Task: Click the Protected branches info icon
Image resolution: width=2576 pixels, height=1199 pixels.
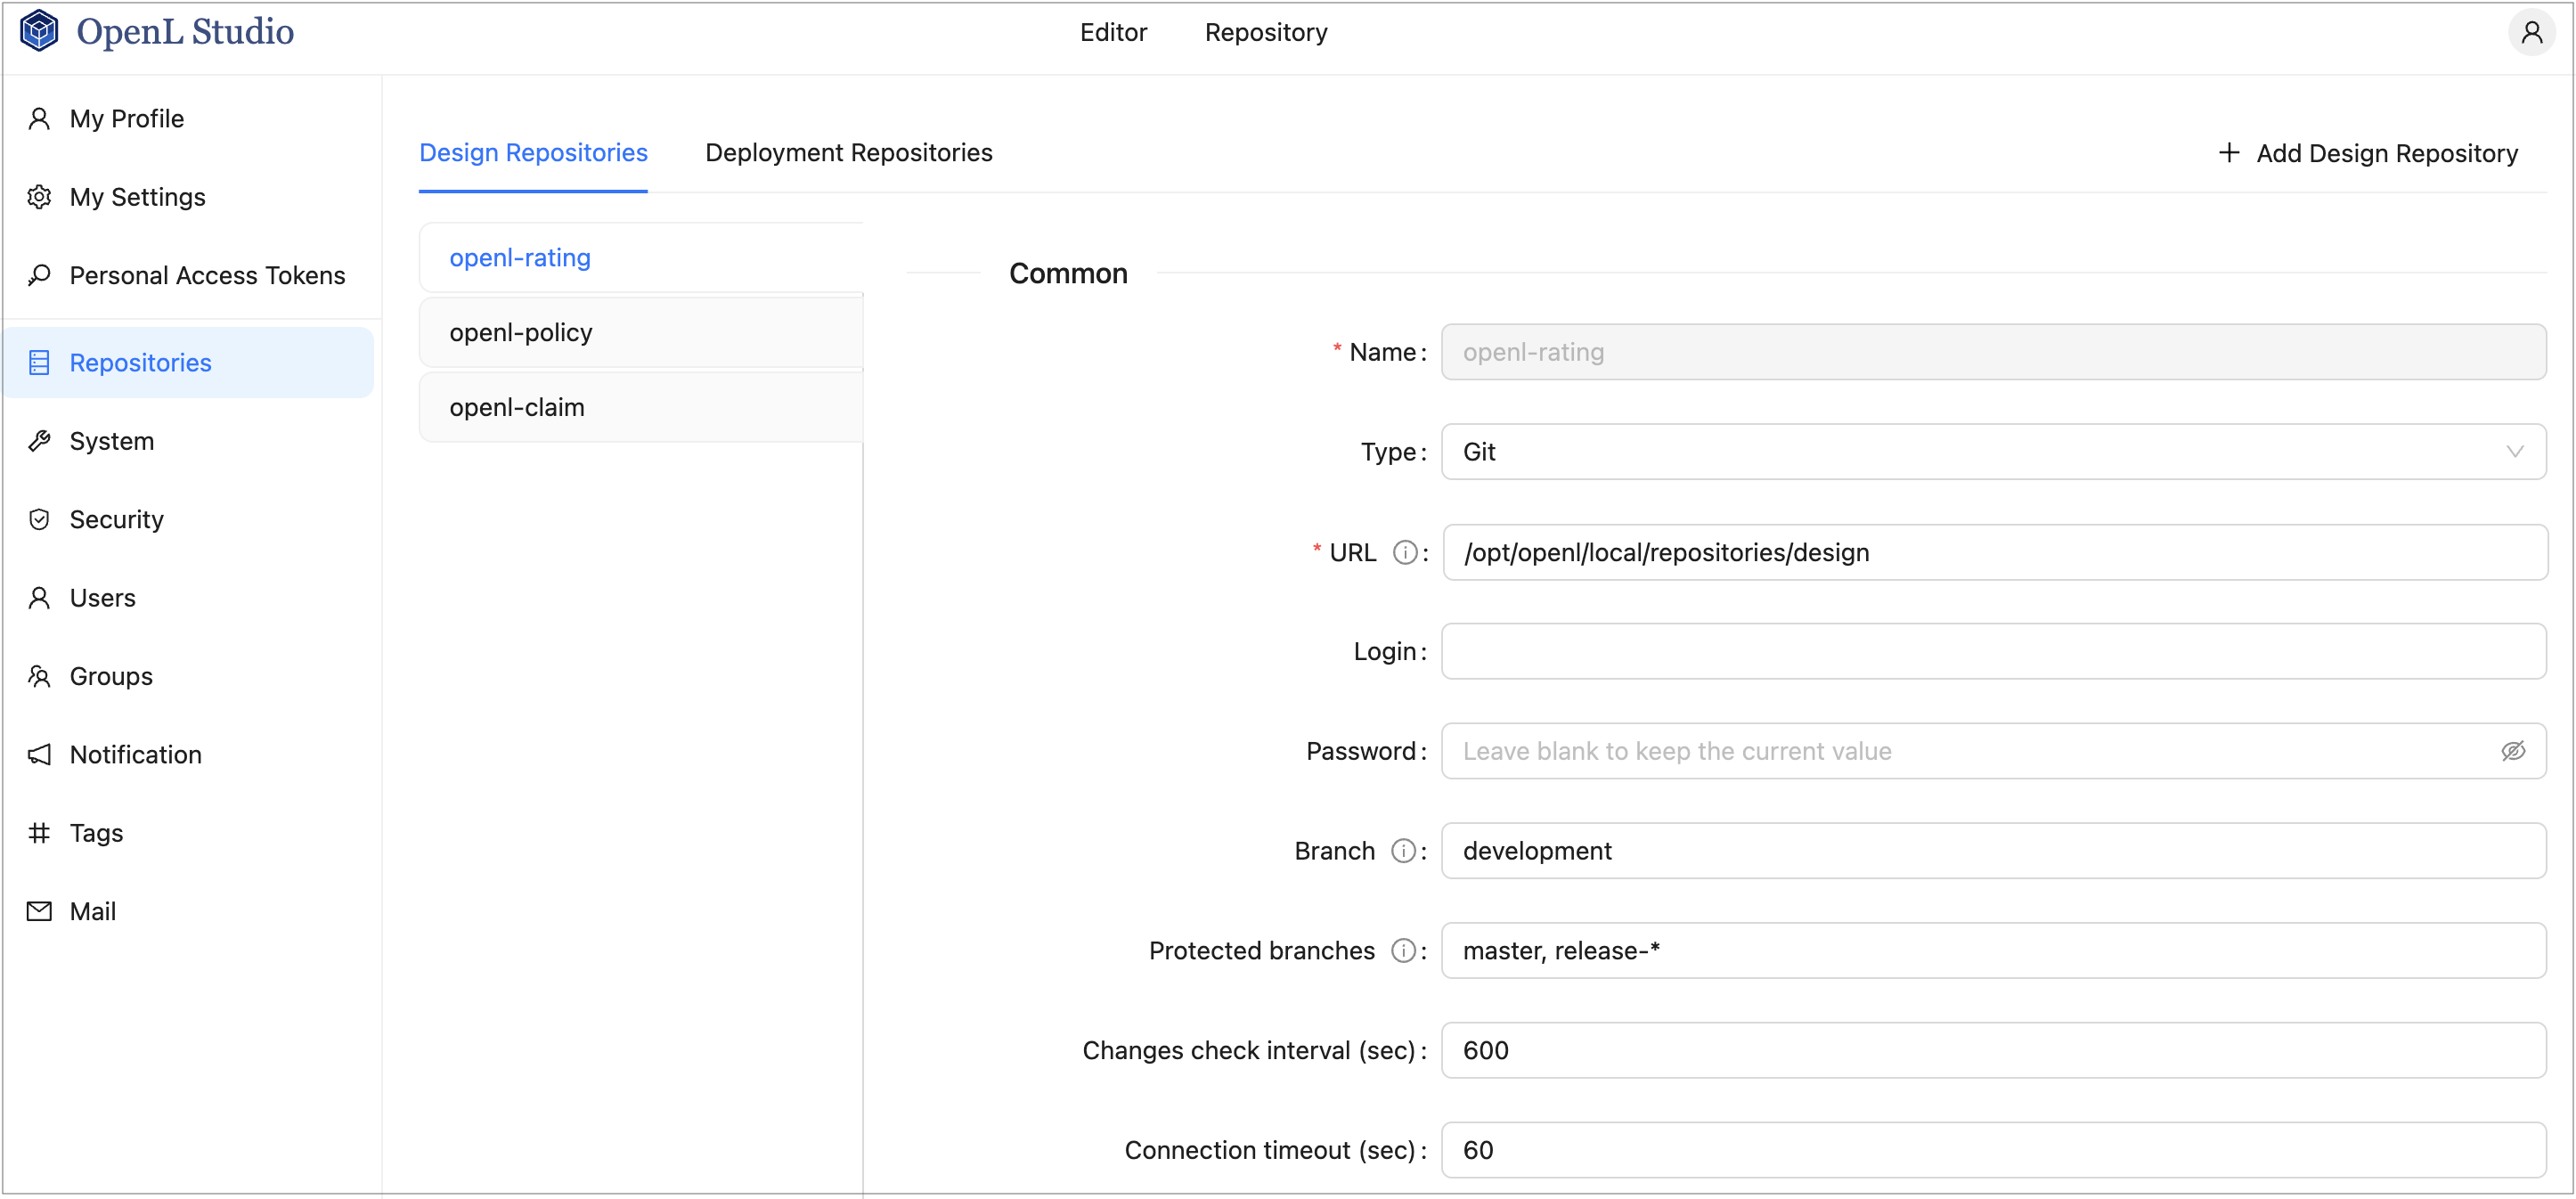Action: (x=1403, y=951)
